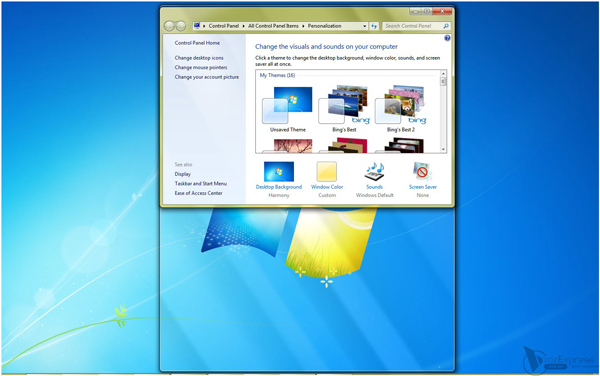Click the address bar refresh icon
Image resolution: width=600 pixels, height=376 pixels.
coord(374,26)
